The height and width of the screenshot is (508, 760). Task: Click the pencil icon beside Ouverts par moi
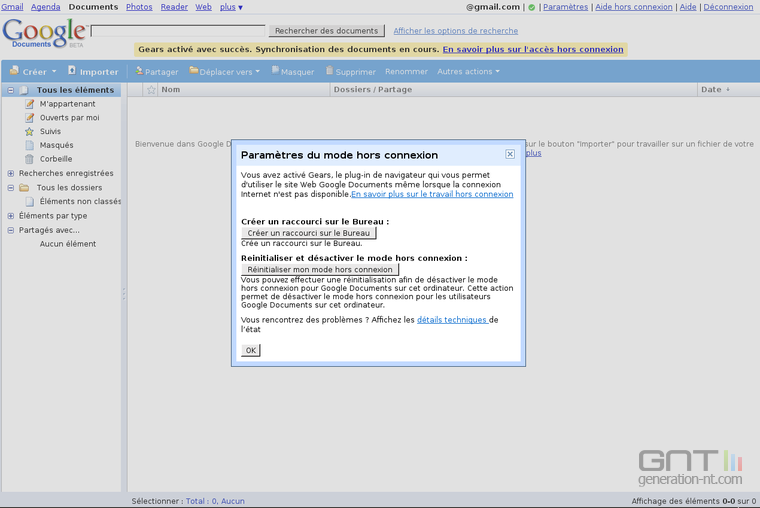(x=30, y=117)
